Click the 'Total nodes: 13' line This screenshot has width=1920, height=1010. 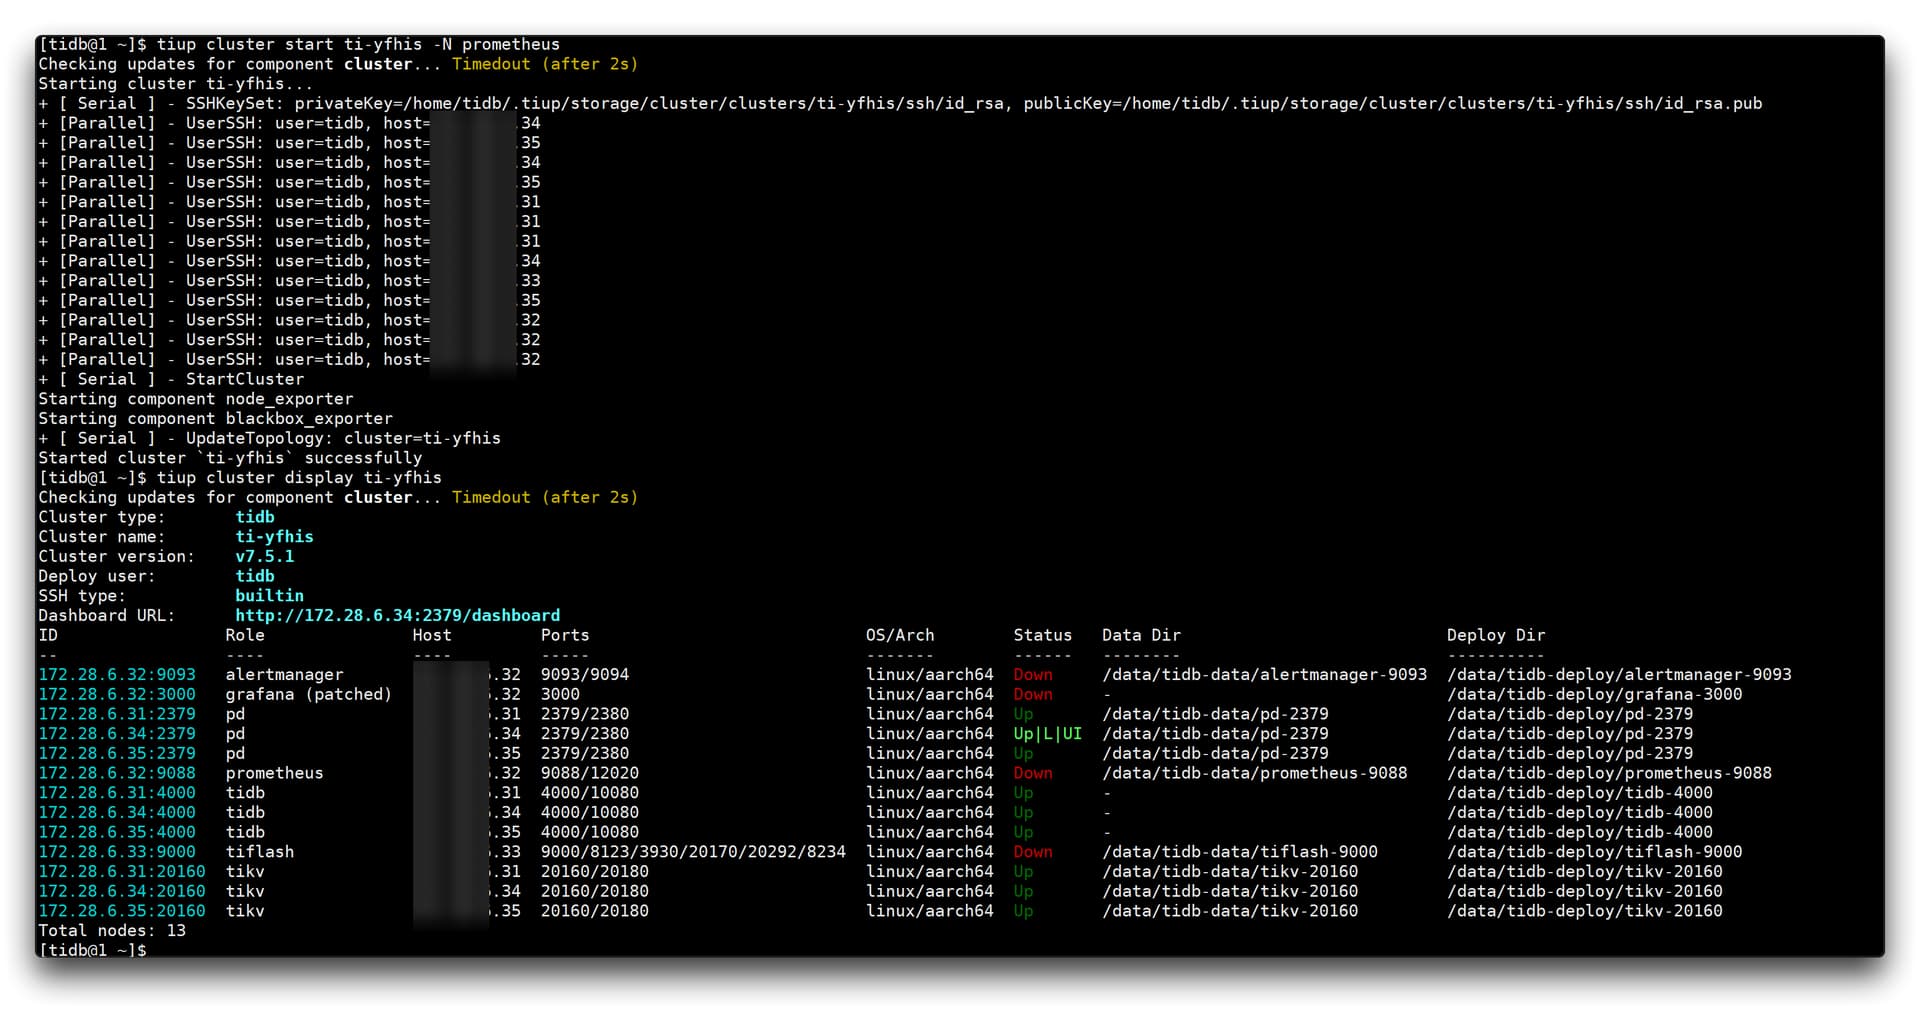click(112, 930)
